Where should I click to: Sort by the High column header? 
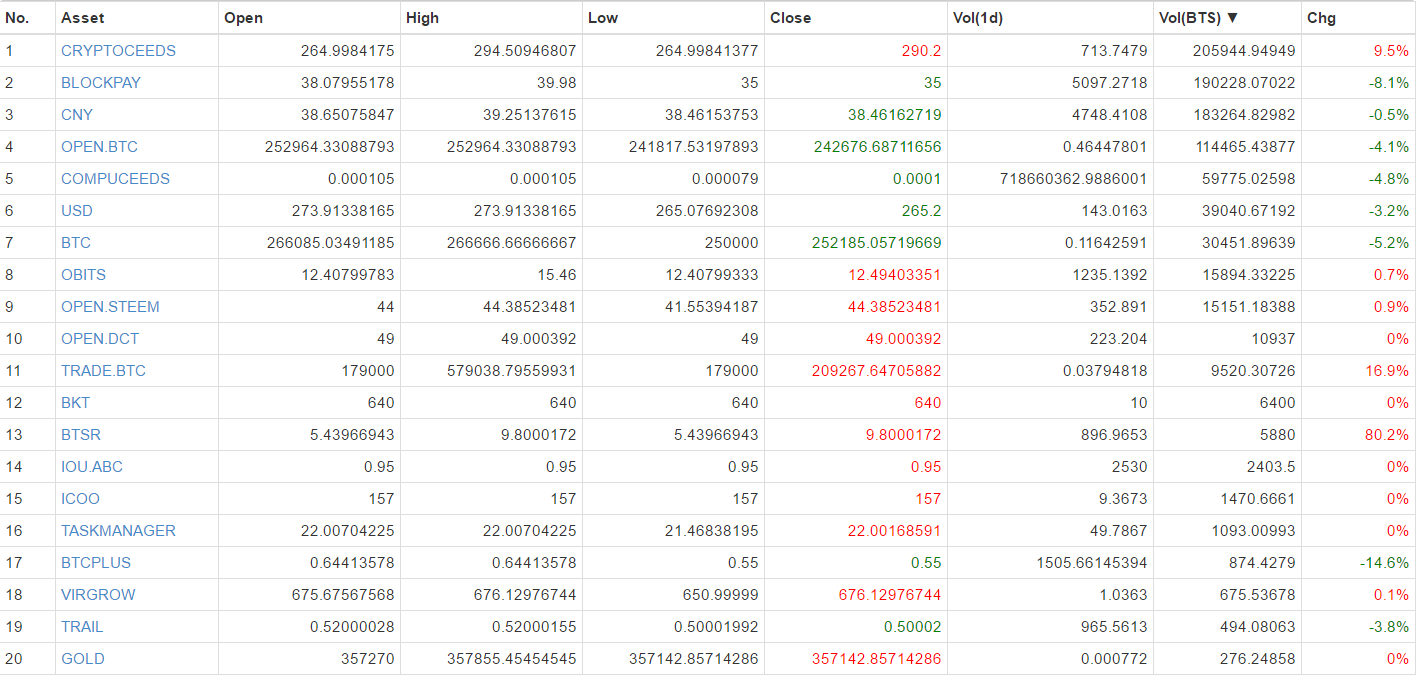click(423, 18)
